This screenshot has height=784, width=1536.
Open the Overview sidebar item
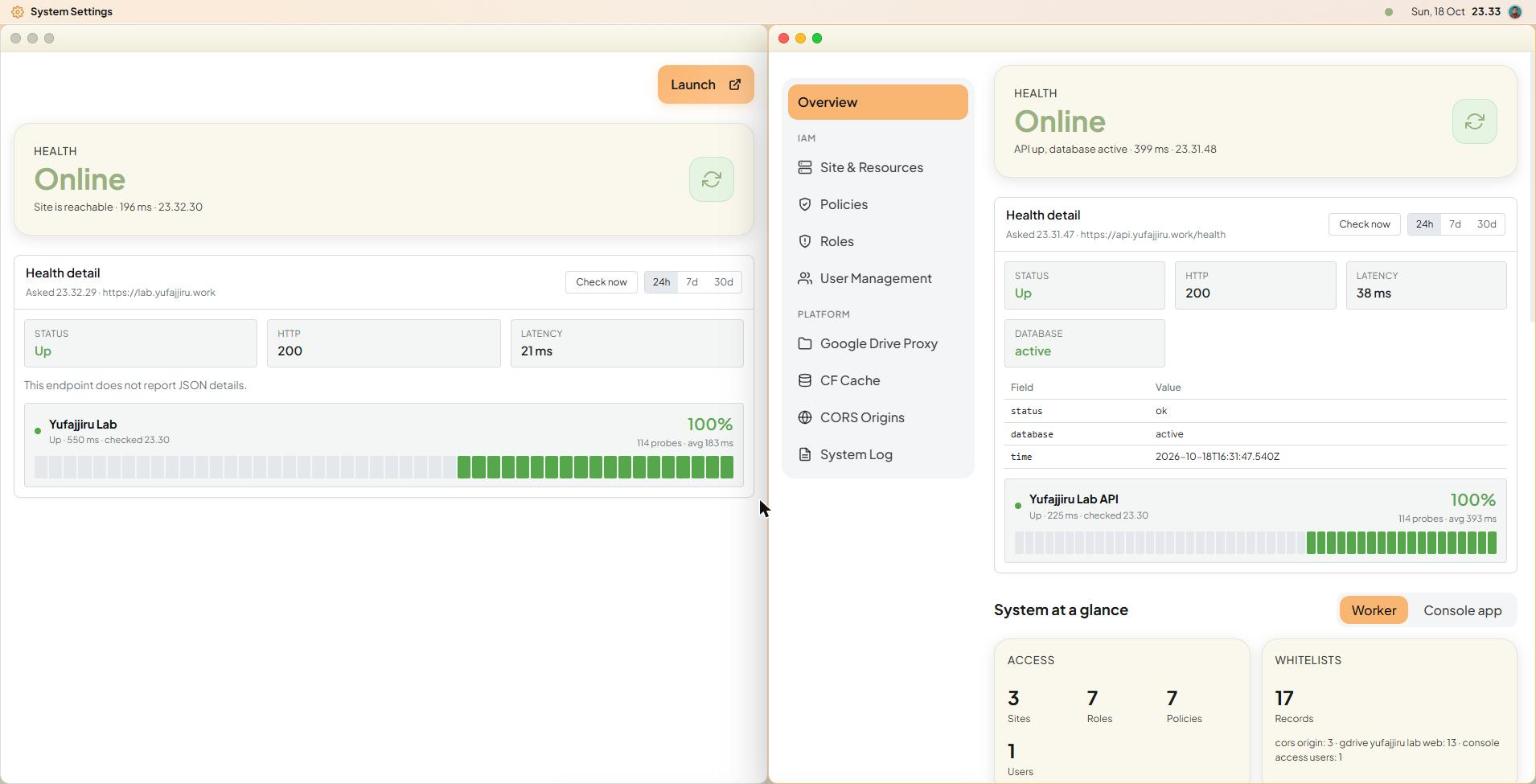[x=878, y=102]
